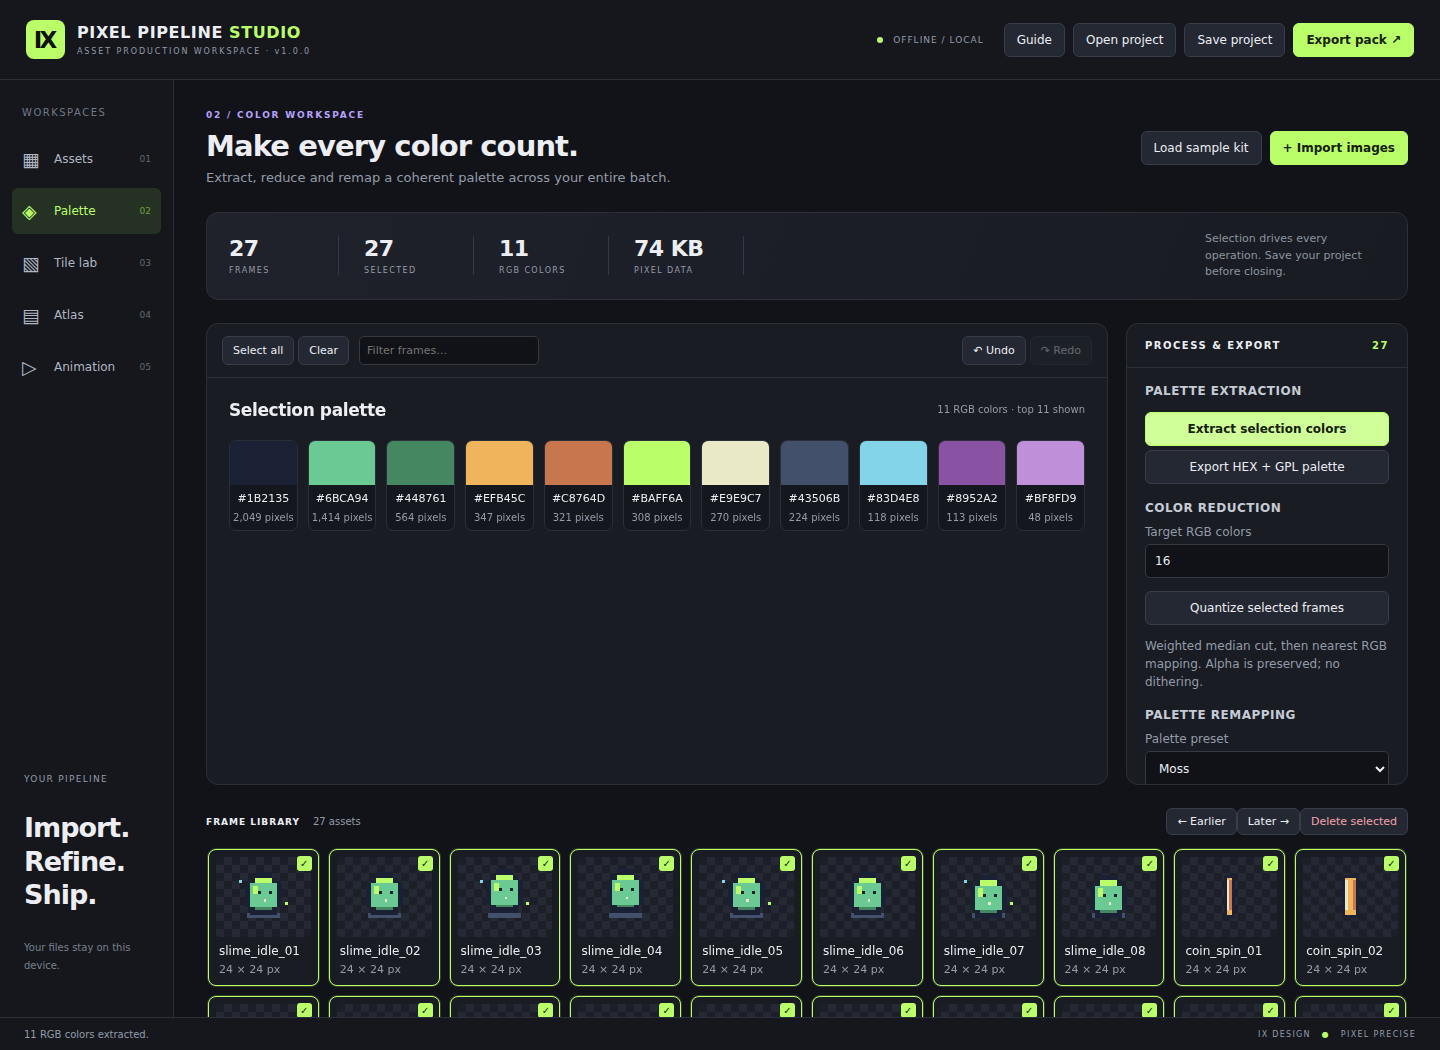Toggle the slime_idle_03 frame checkbox
This screenshot has height=1050, width=1440.
click(x=545, y=863)
